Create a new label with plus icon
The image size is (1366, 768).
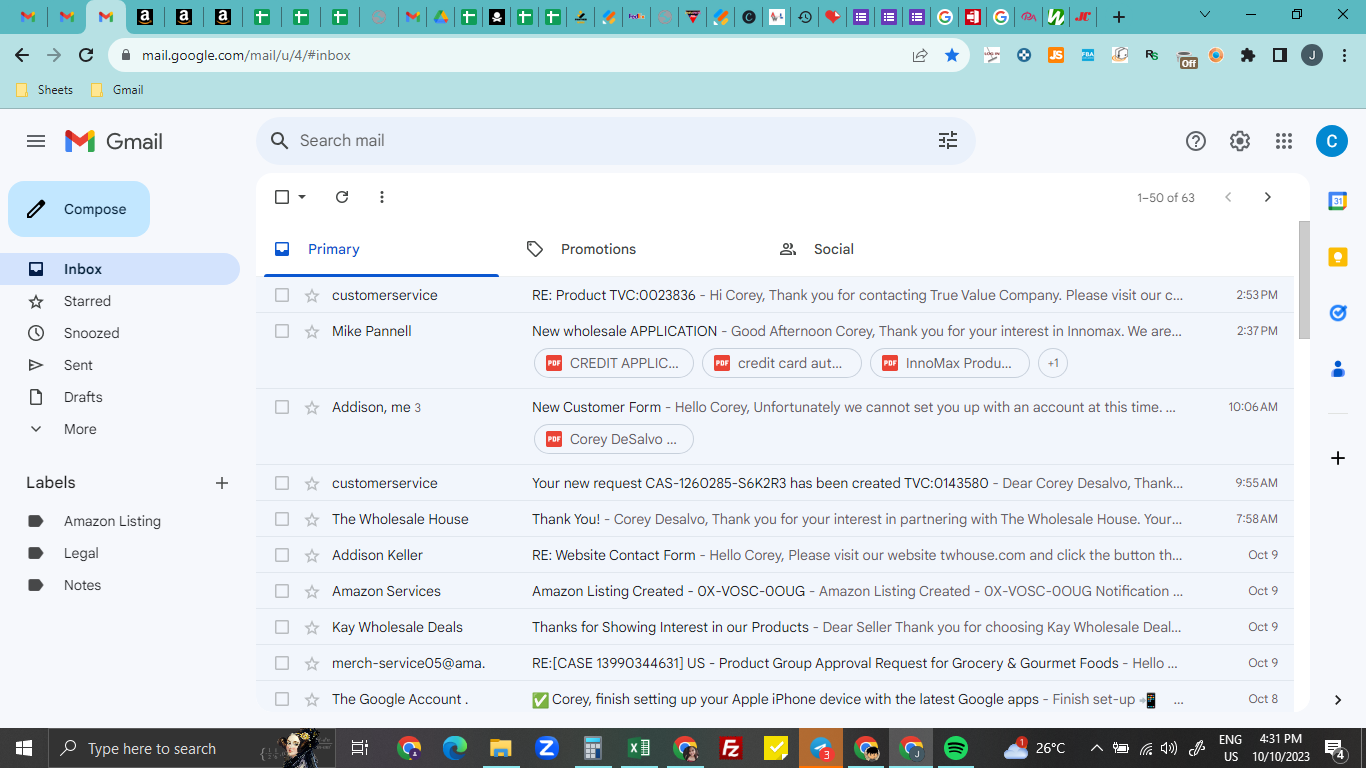(x=222, y=483)
